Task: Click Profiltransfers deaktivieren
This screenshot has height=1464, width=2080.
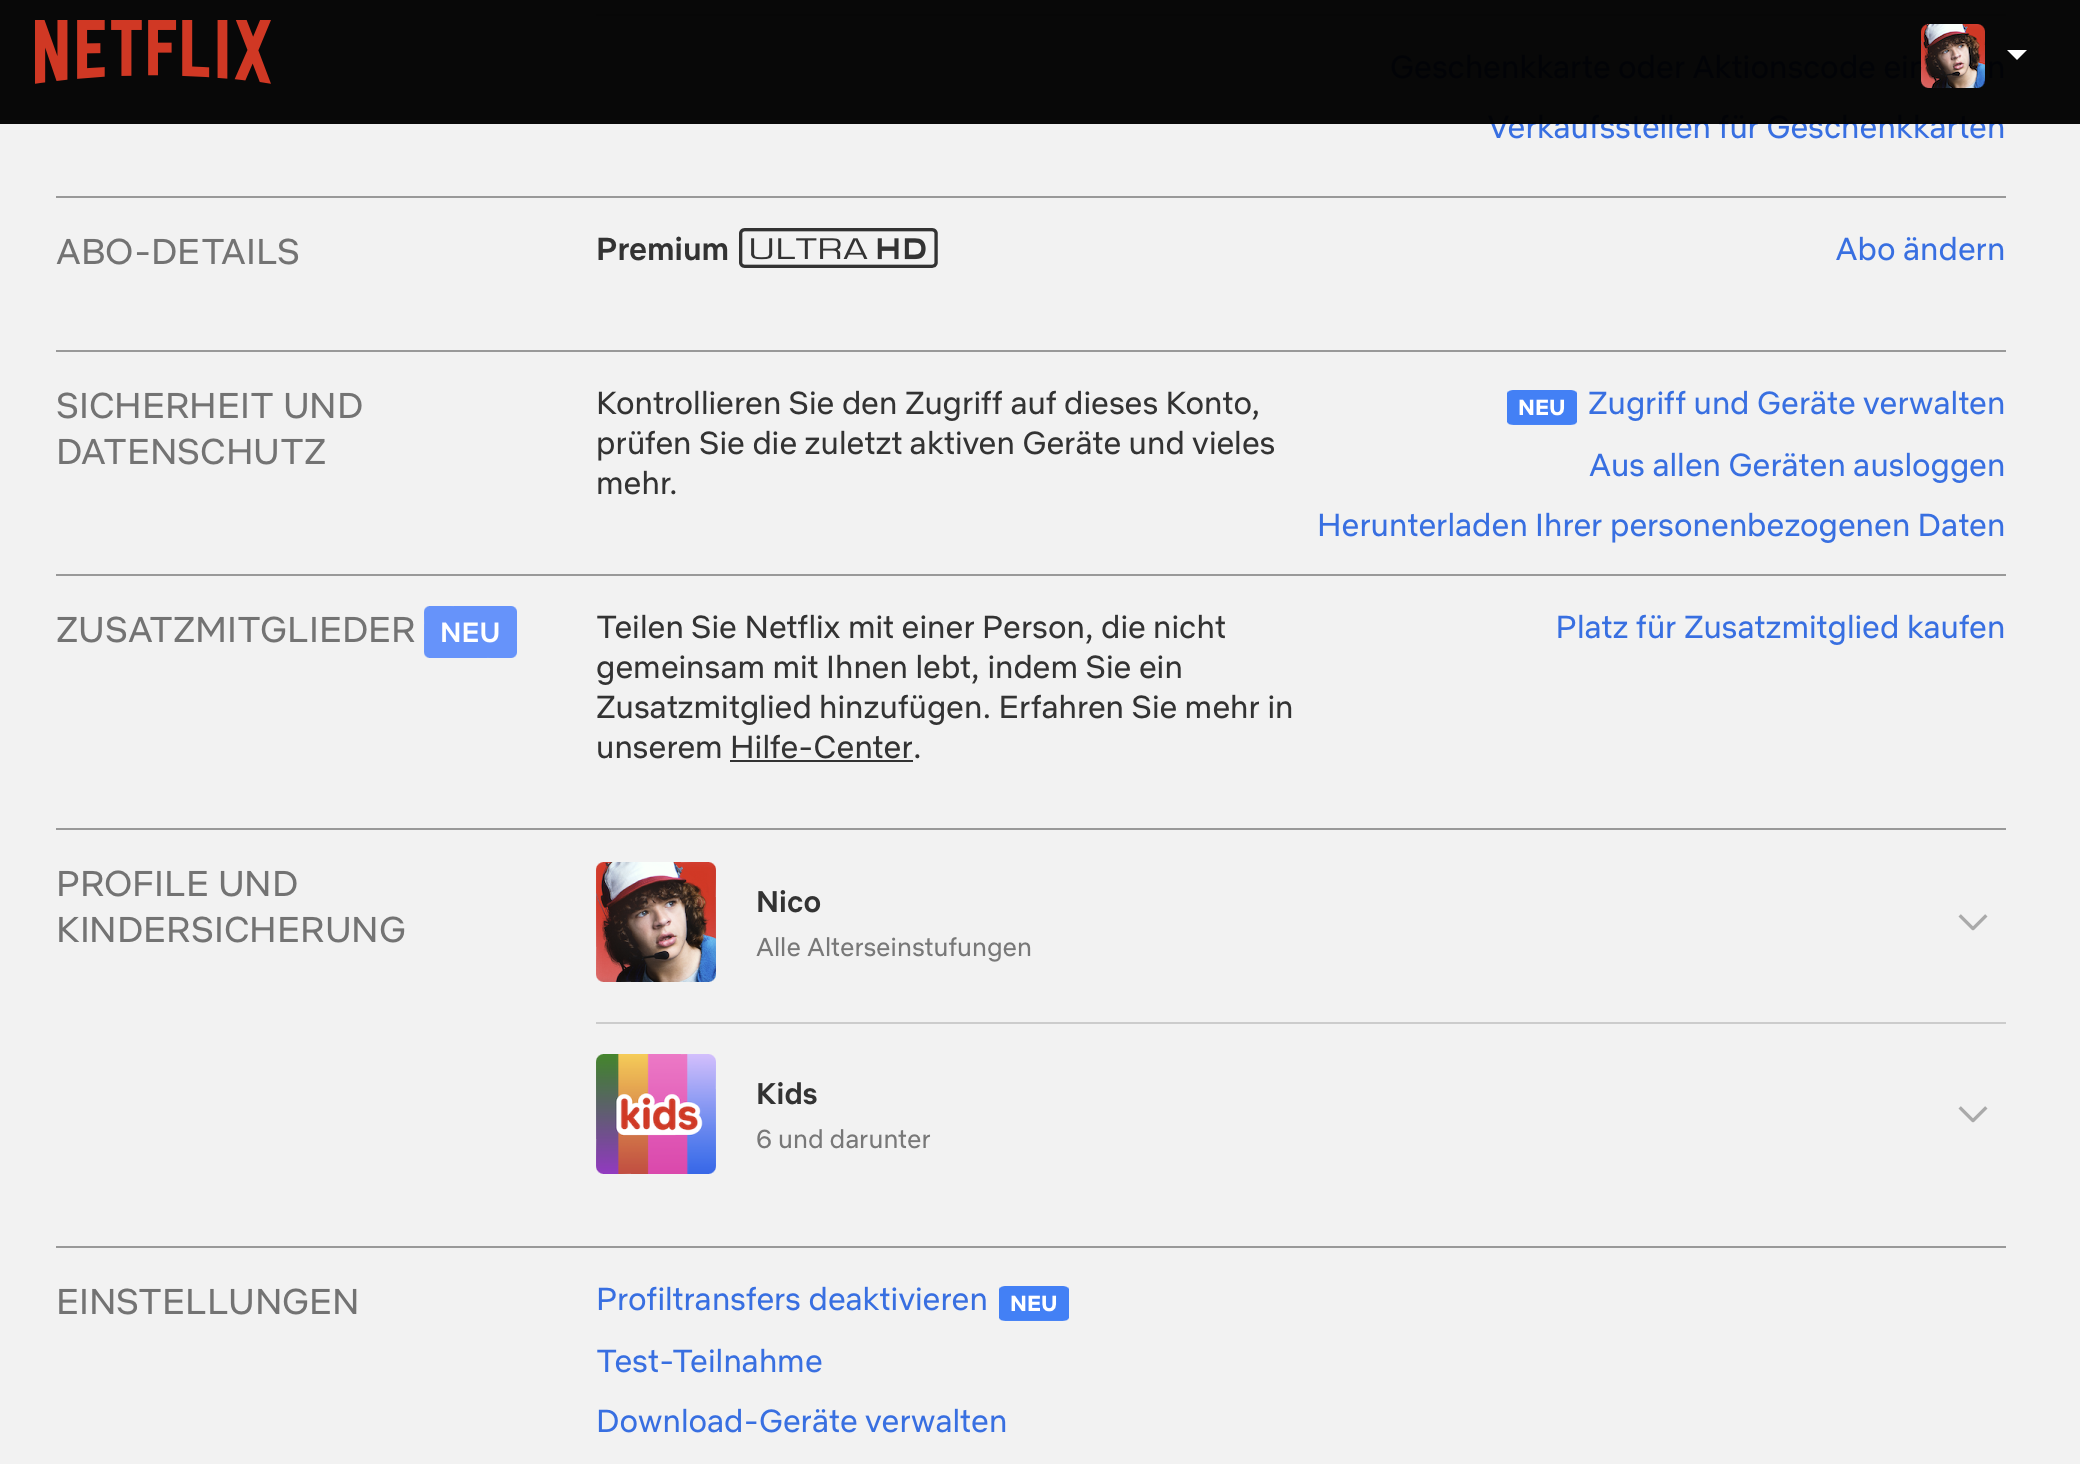Action: [791, 1300]
